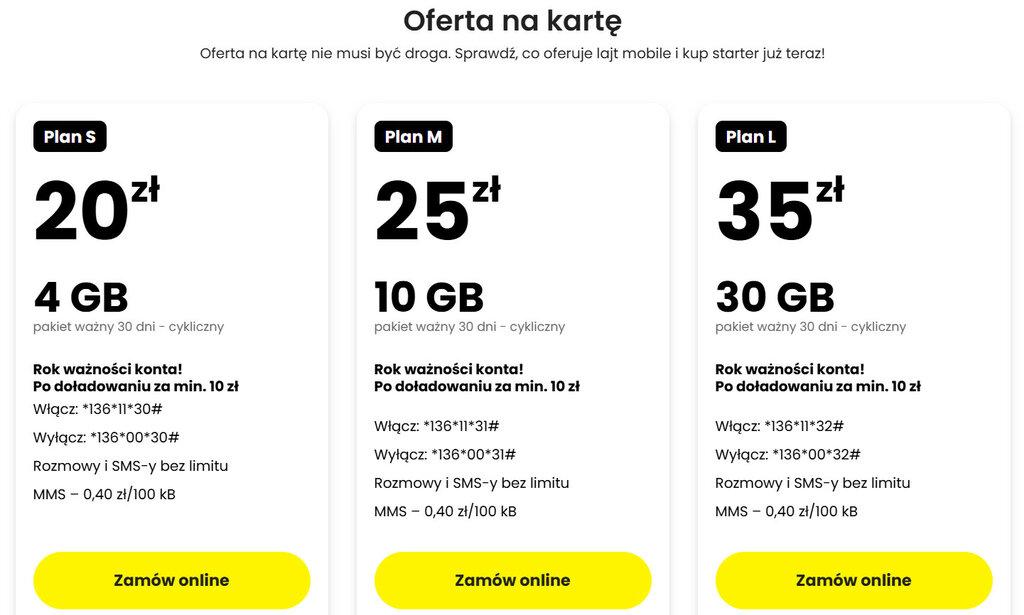Click deactivation code *136*00*30#
This screenshot has height=615, width=1024.
(x=134, y=438)
